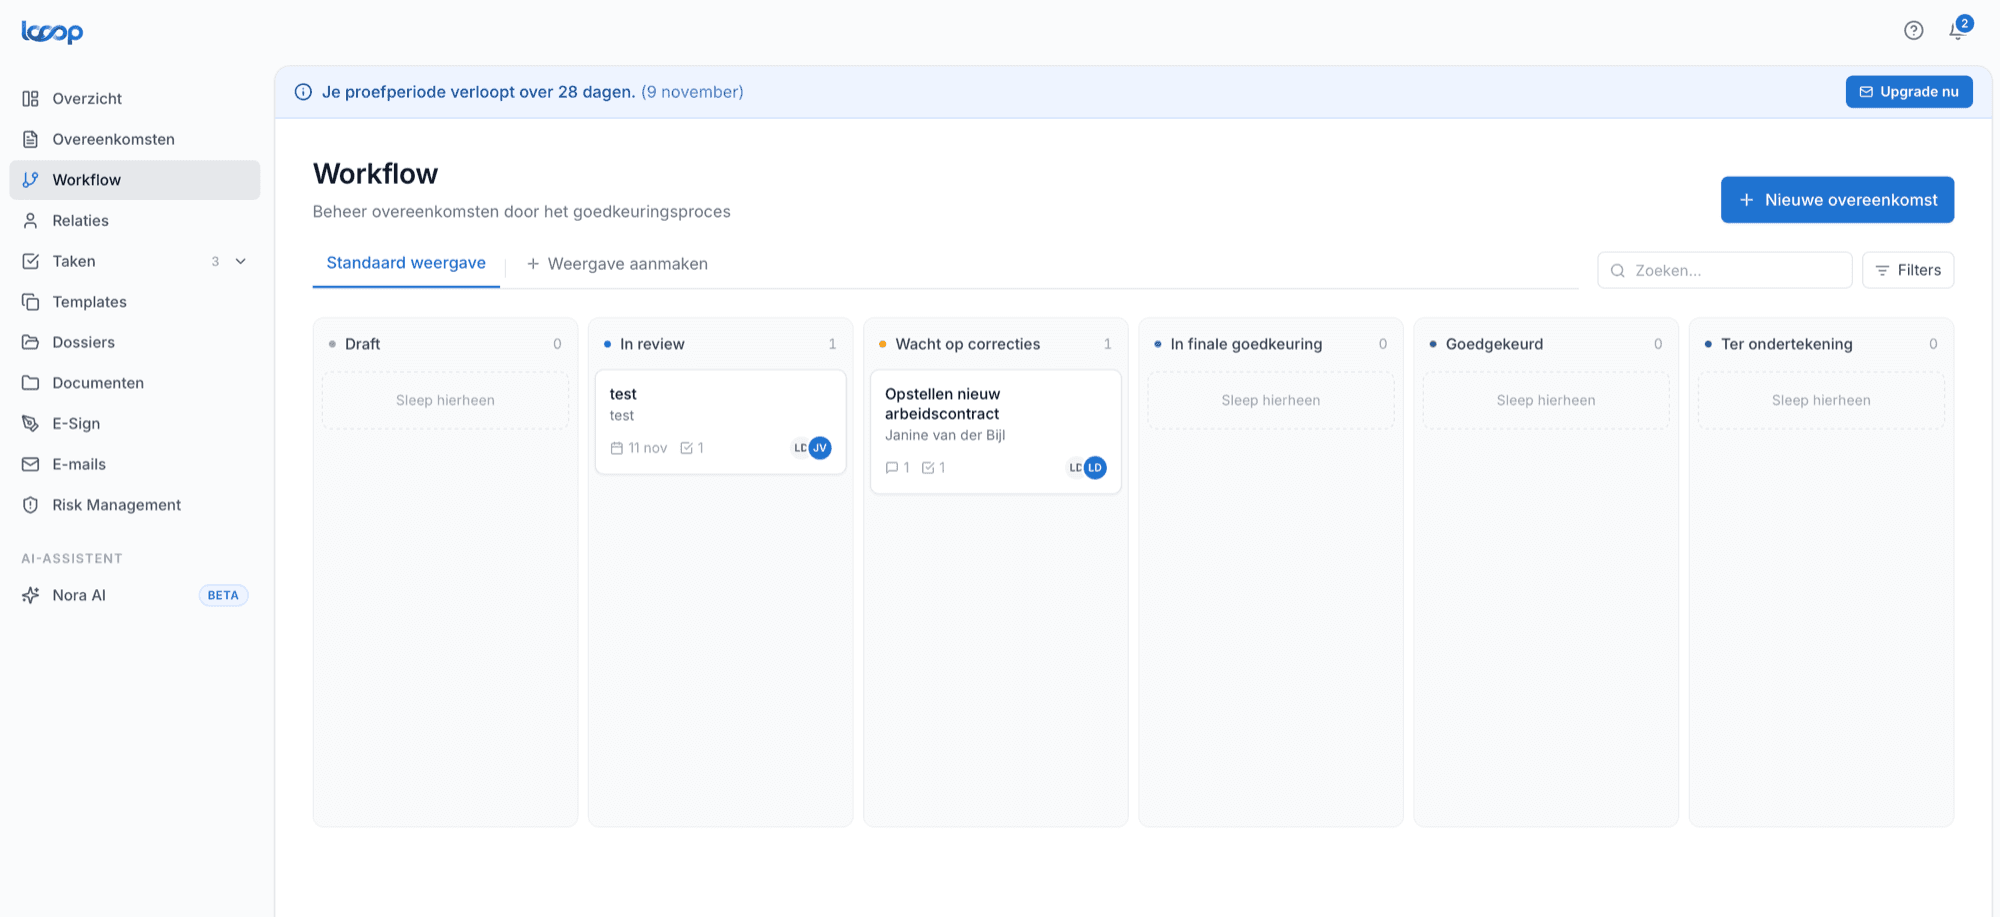
Task: Click Weergave aanmaken to add view
Action: click(x=617, y=264)
